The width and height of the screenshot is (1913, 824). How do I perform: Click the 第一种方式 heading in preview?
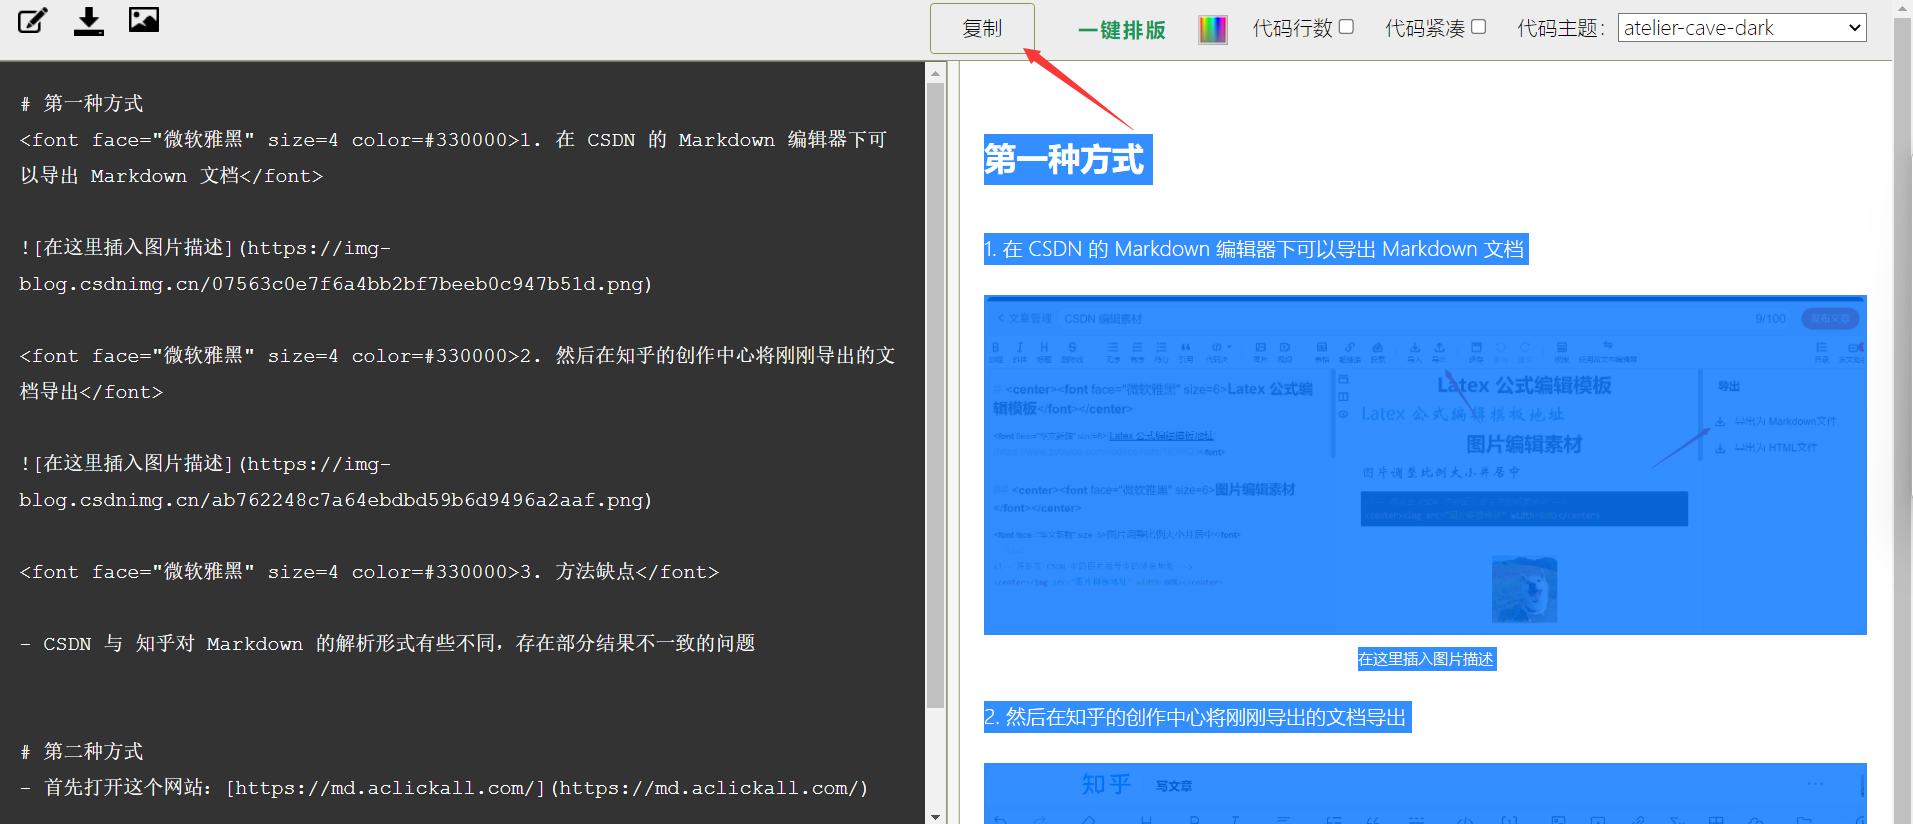(1067, 160)
